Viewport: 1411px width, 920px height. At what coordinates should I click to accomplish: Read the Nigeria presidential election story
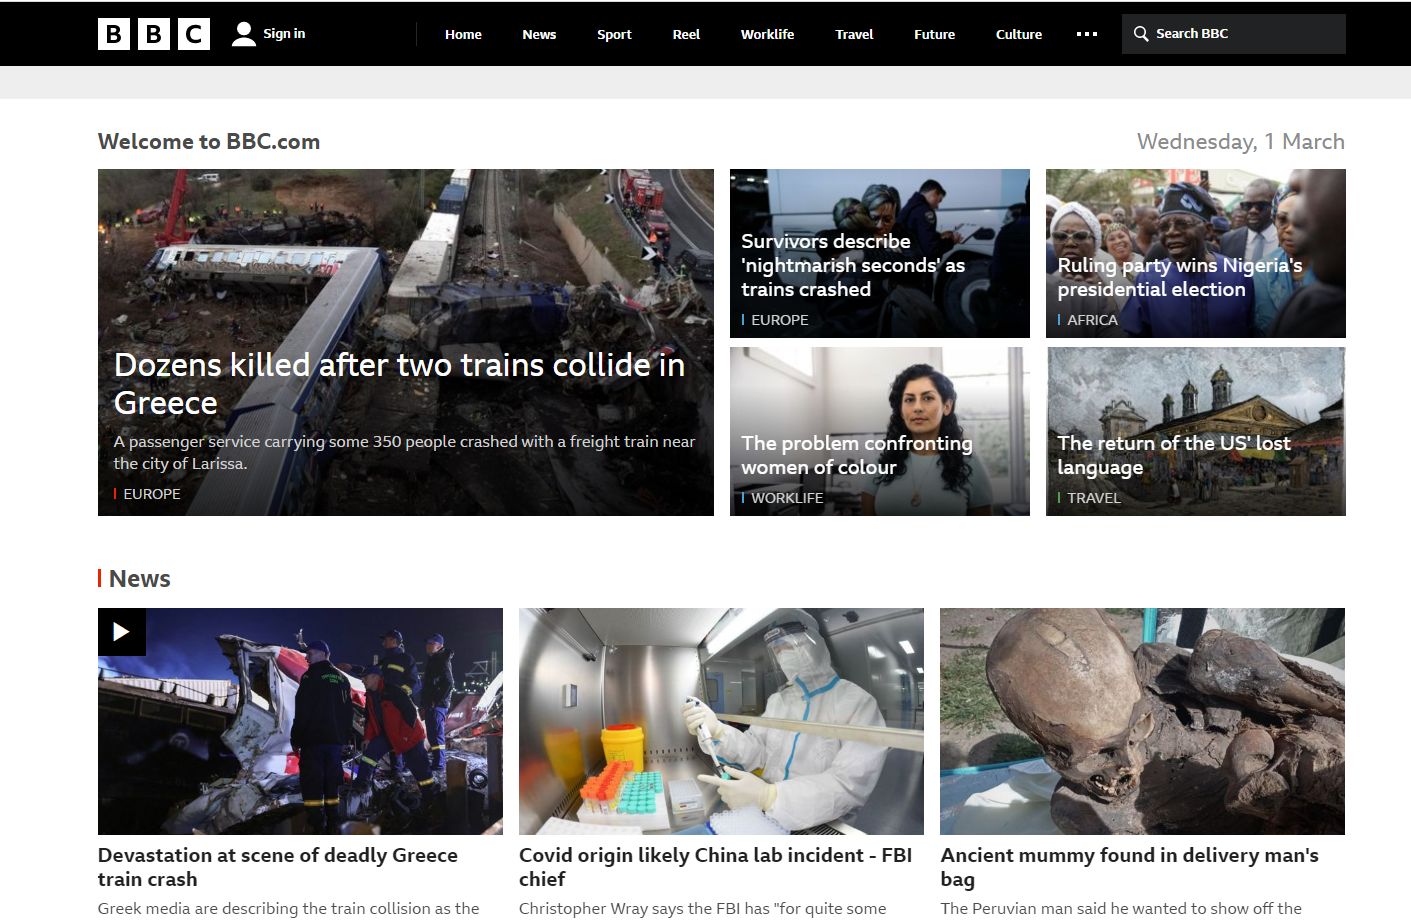tap(1179, 277)
